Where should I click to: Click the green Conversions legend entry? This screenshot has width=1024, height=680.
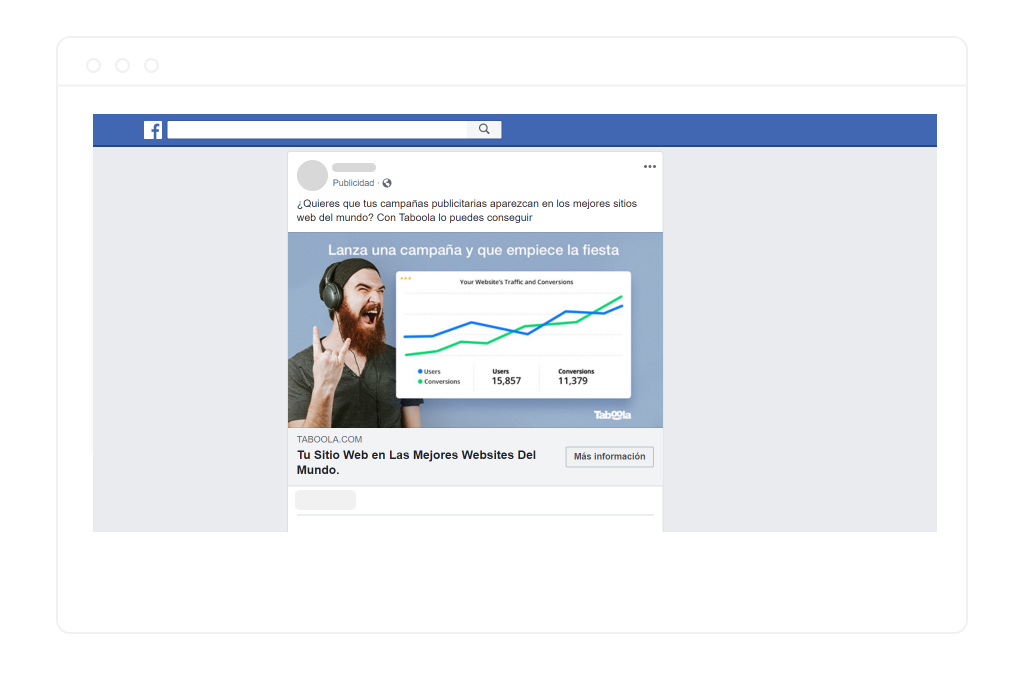pyautogui.click(x=439, y=381)
